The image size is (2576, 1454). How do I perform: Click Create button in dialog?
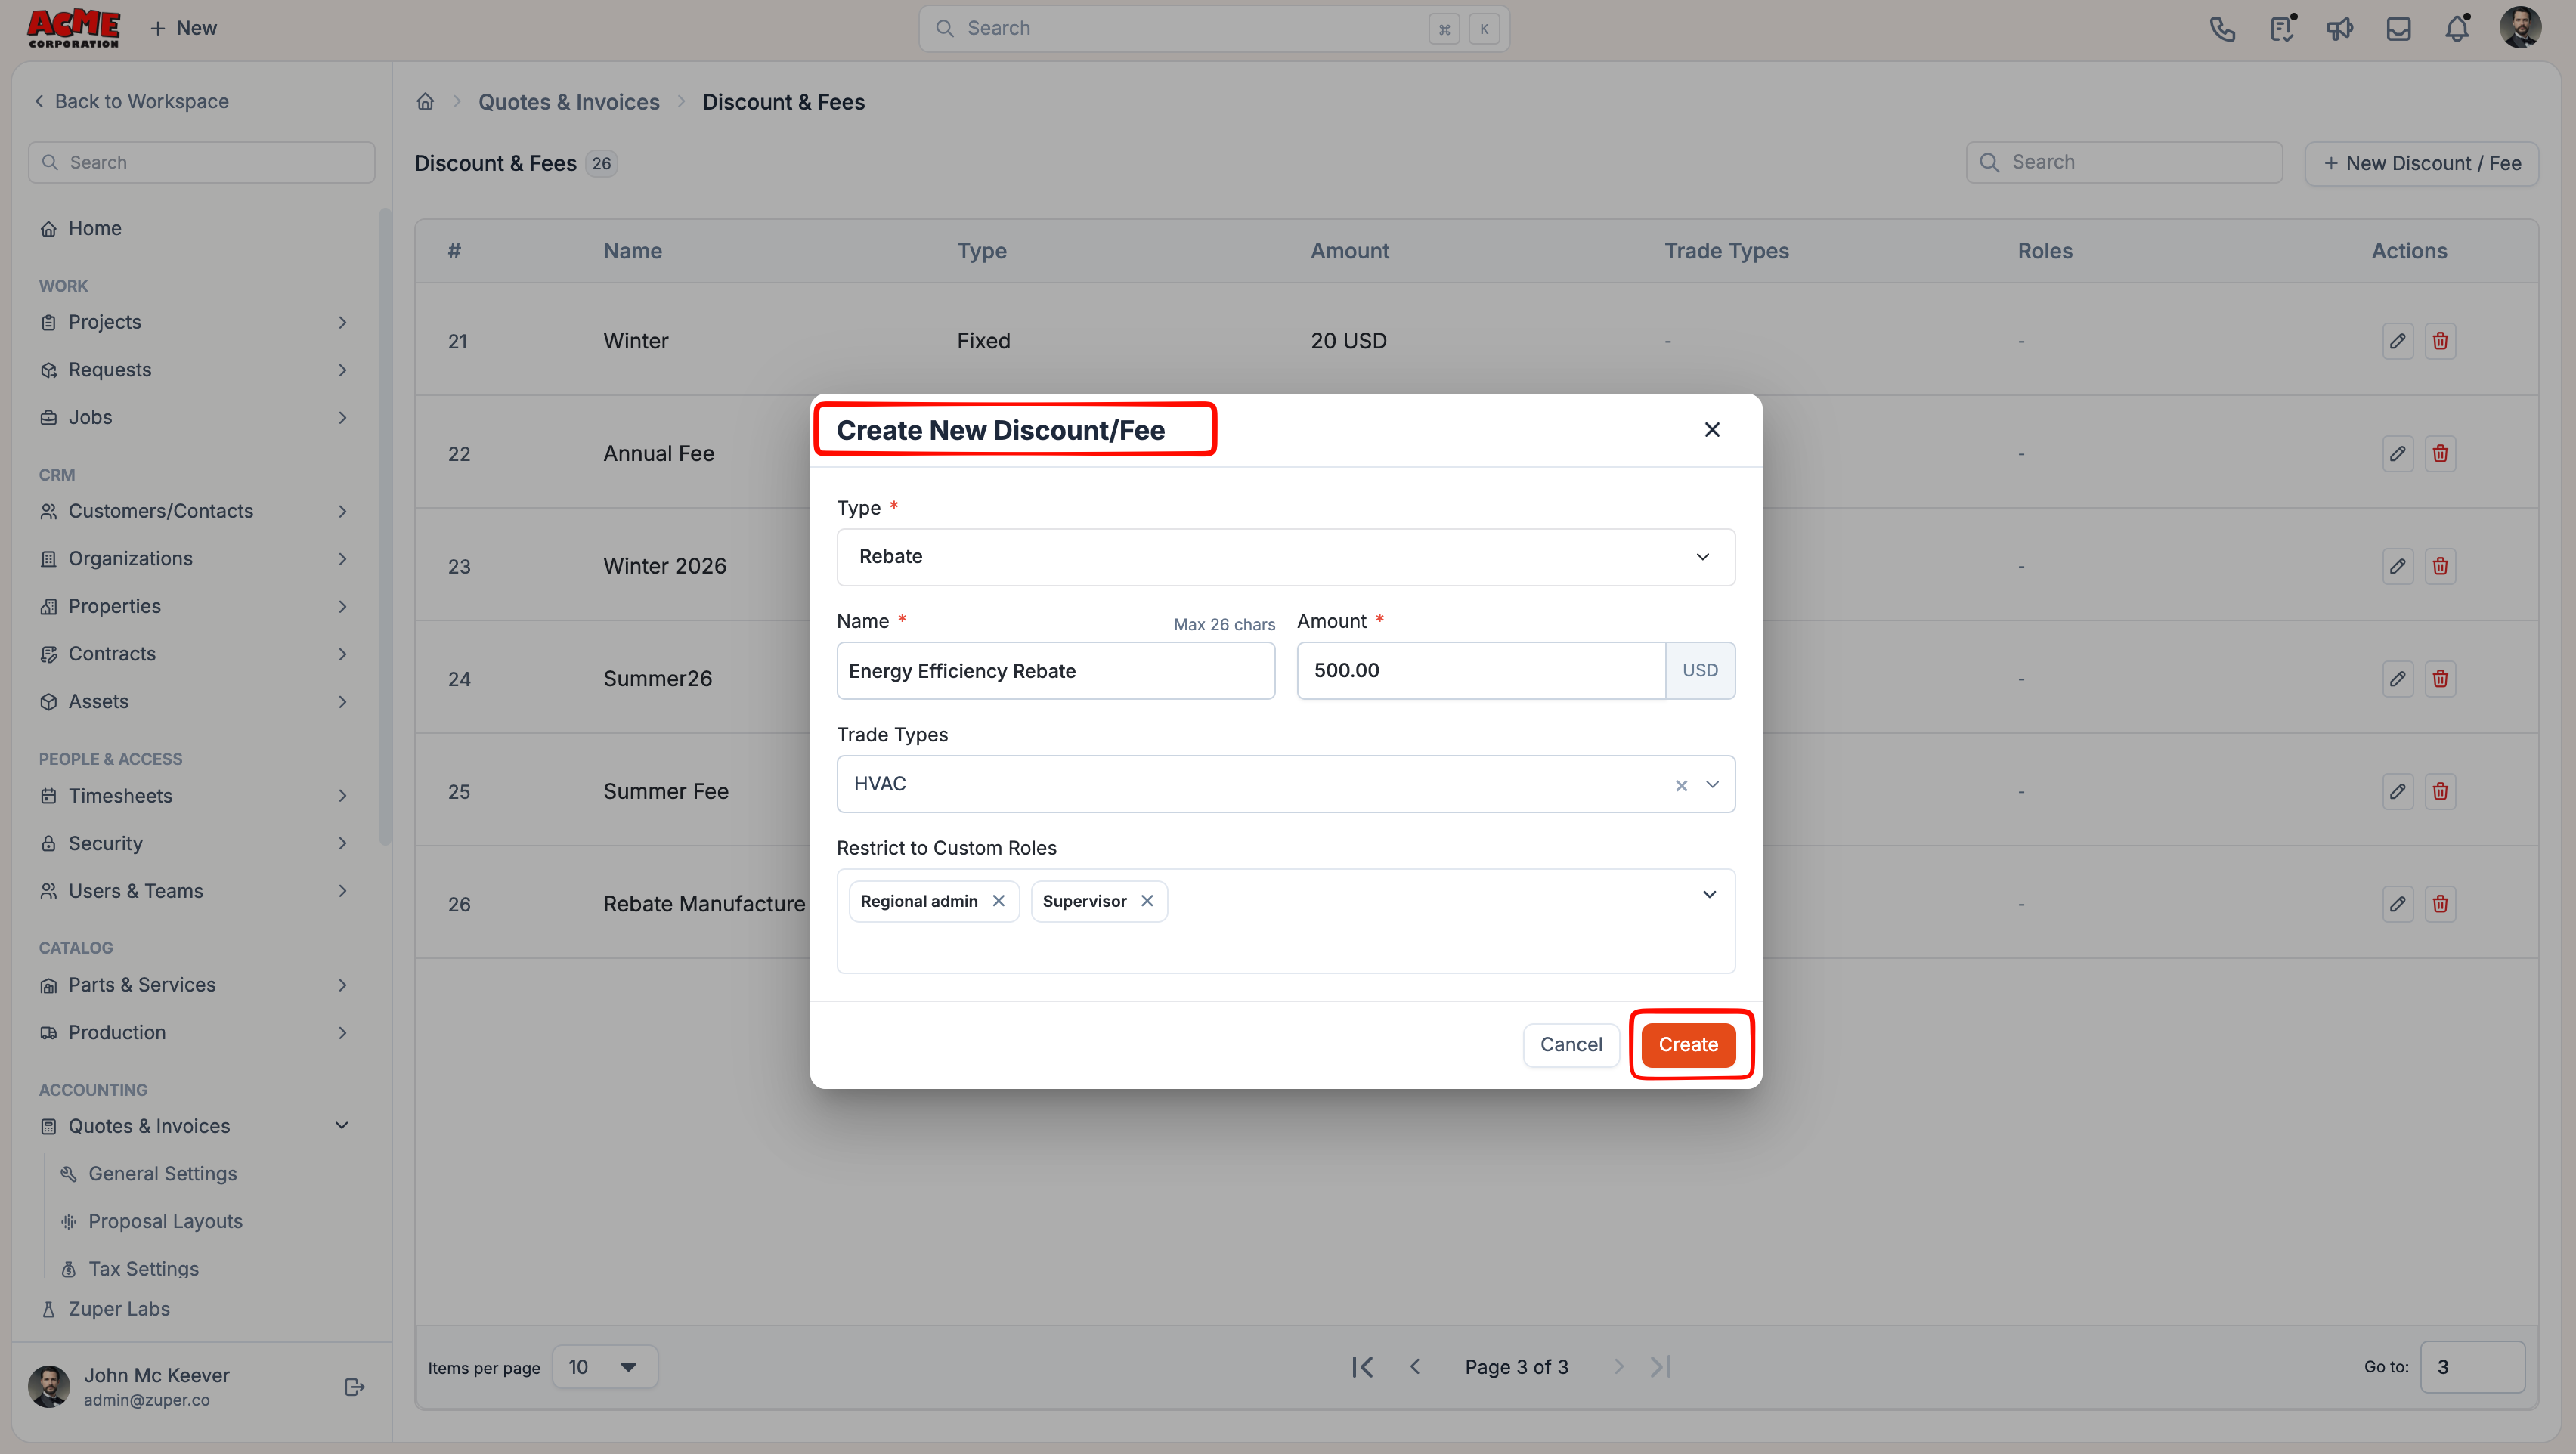click(1688, 1045)
